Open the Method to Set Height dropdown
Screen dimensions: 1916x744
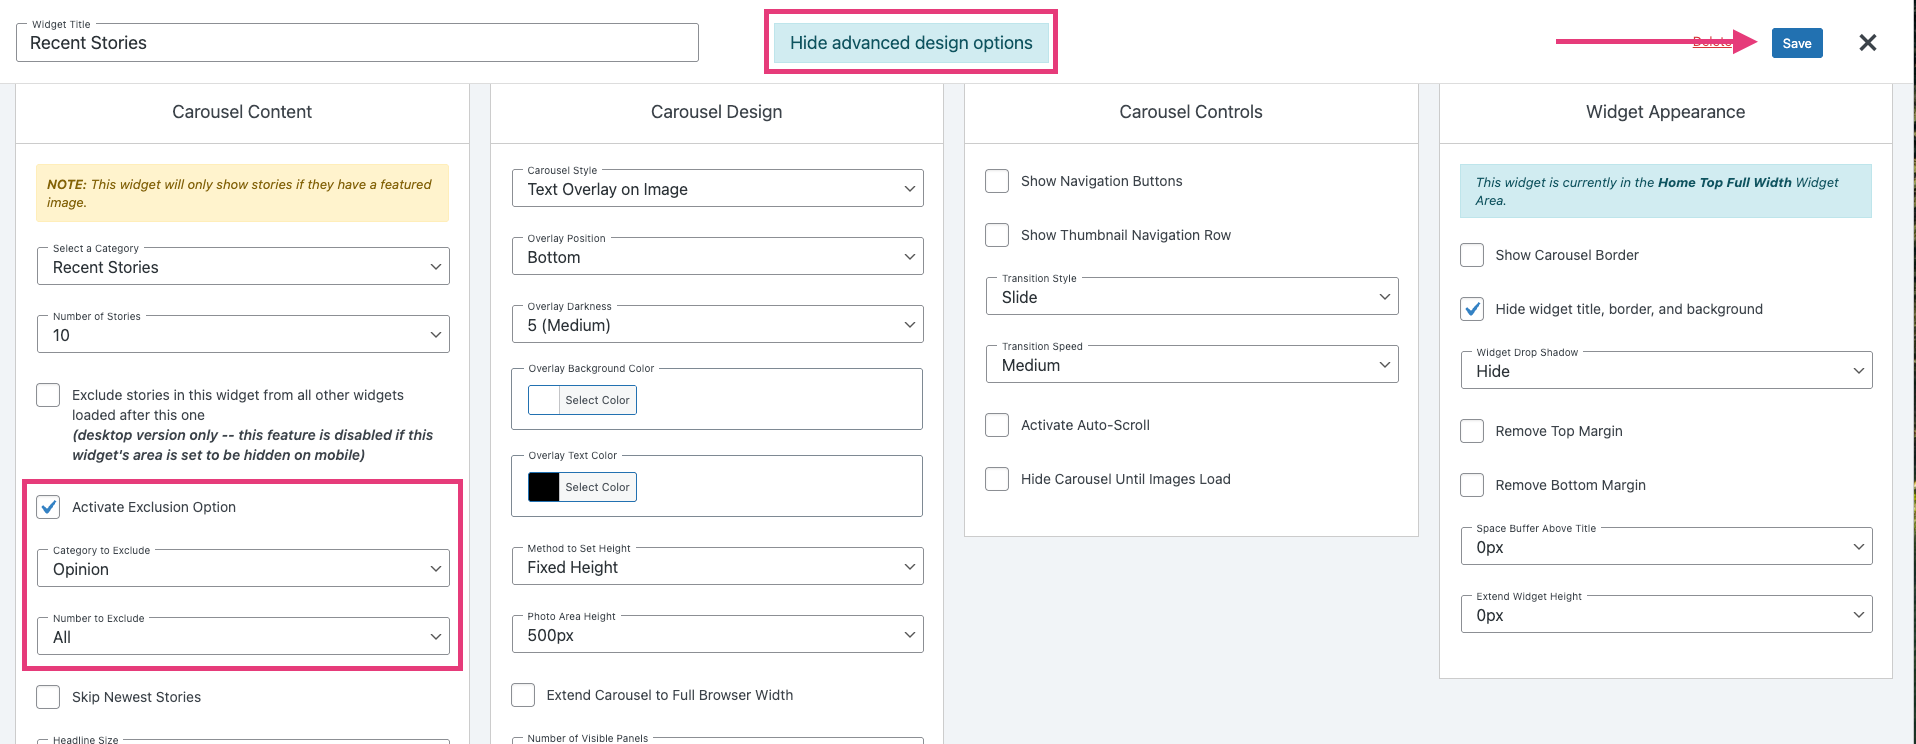pos(717,567)
